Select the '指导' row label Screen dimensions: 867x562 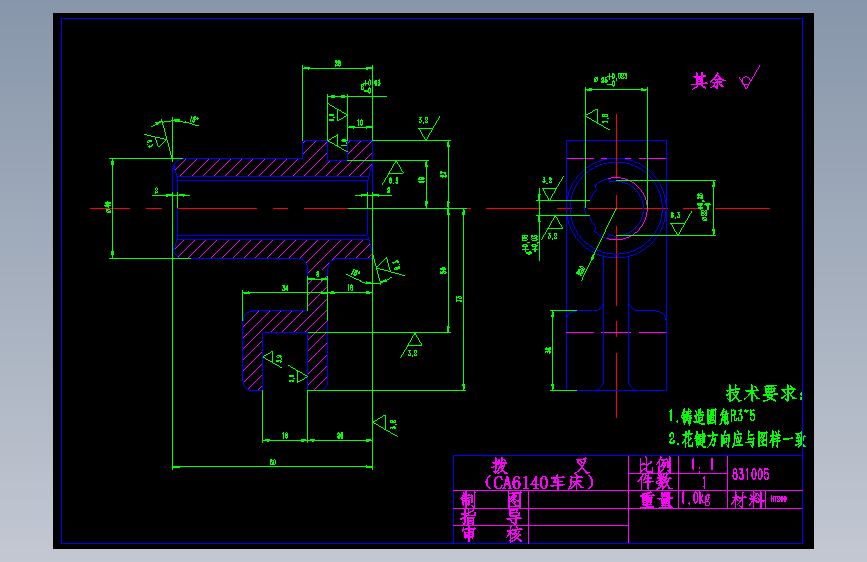(x=491, y=518)
